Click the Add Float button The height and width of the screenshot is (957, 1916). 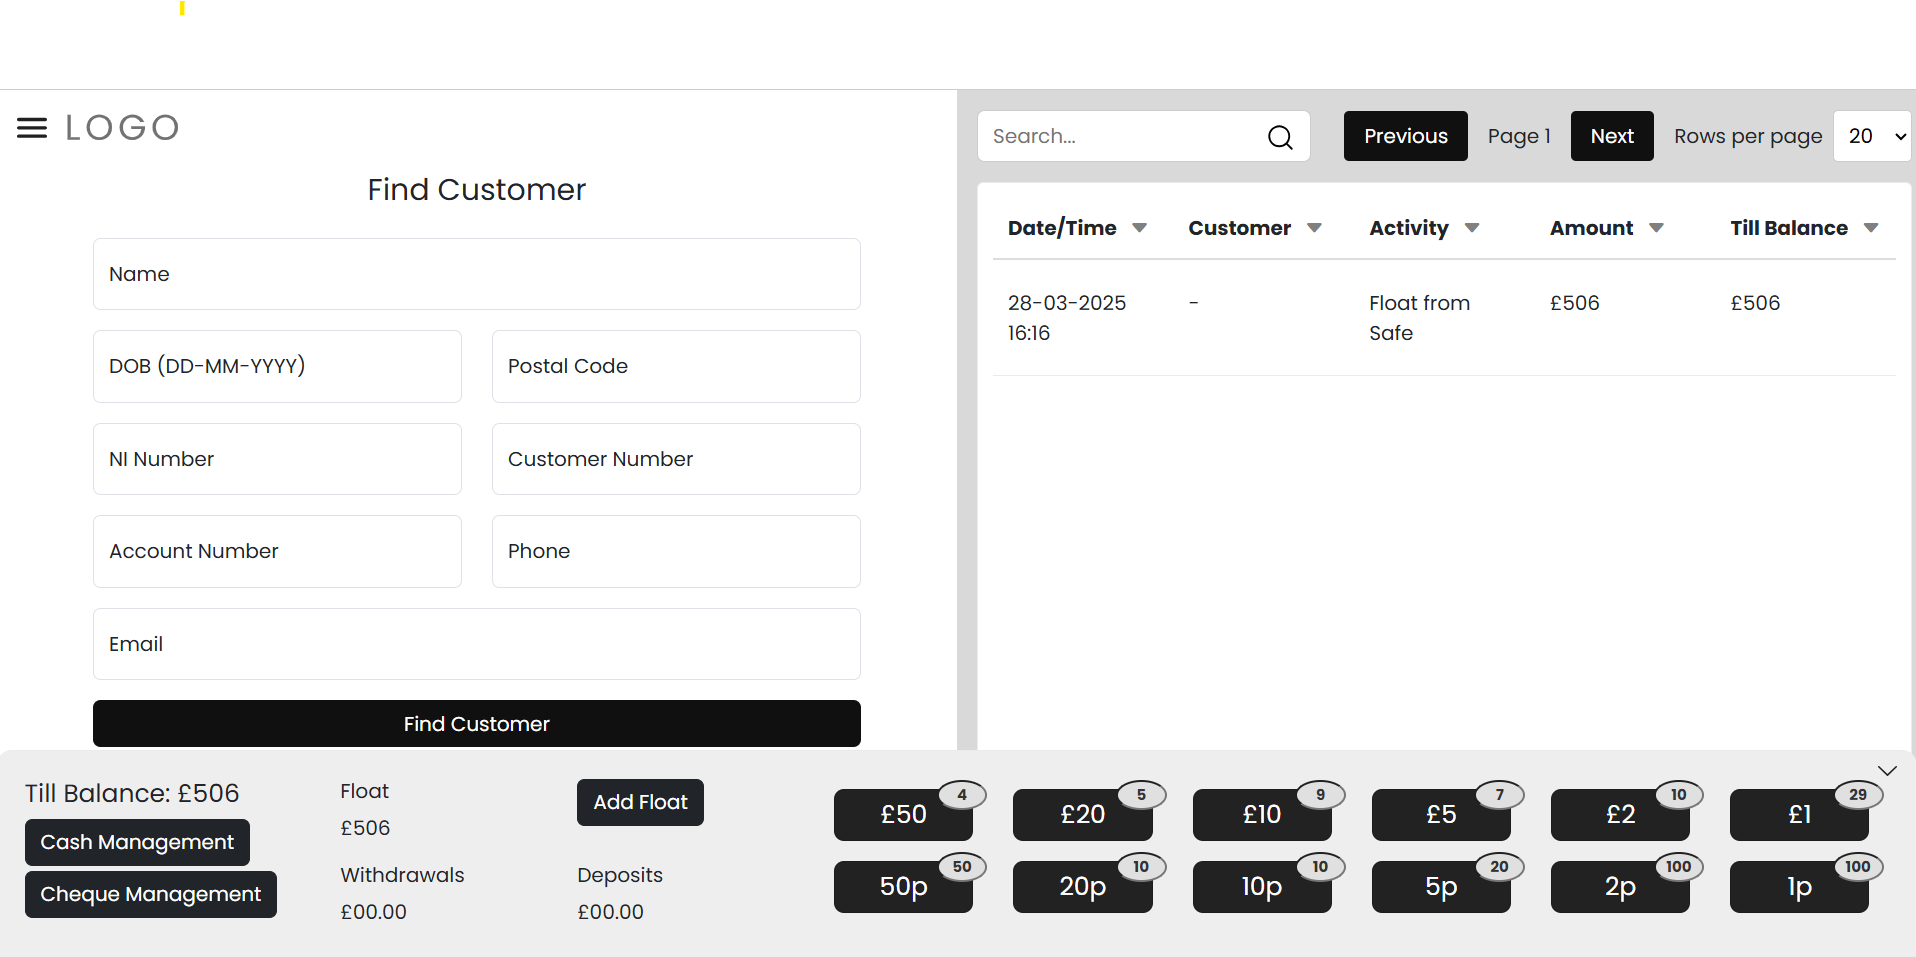pyautogui.click(x=640, y=802)
